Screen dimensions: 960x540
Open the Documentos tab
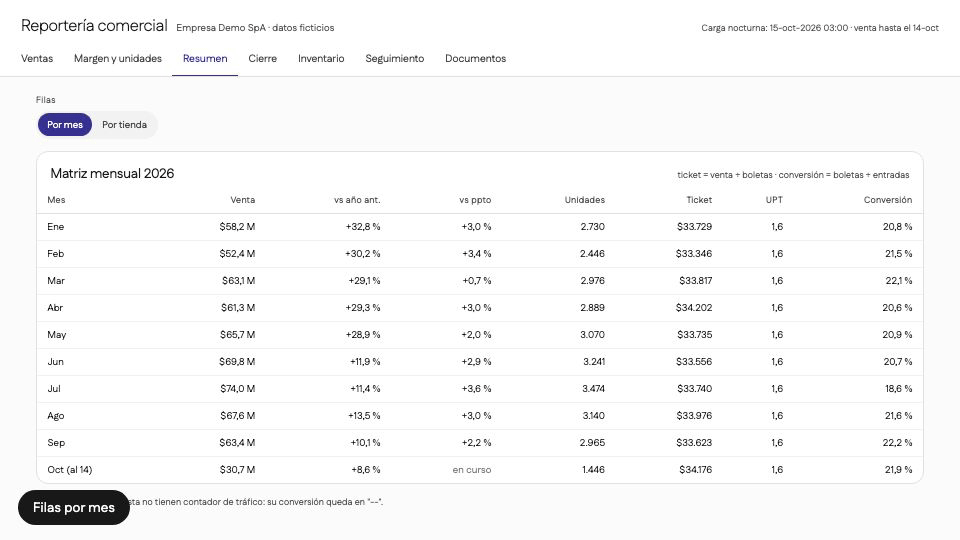475,58
